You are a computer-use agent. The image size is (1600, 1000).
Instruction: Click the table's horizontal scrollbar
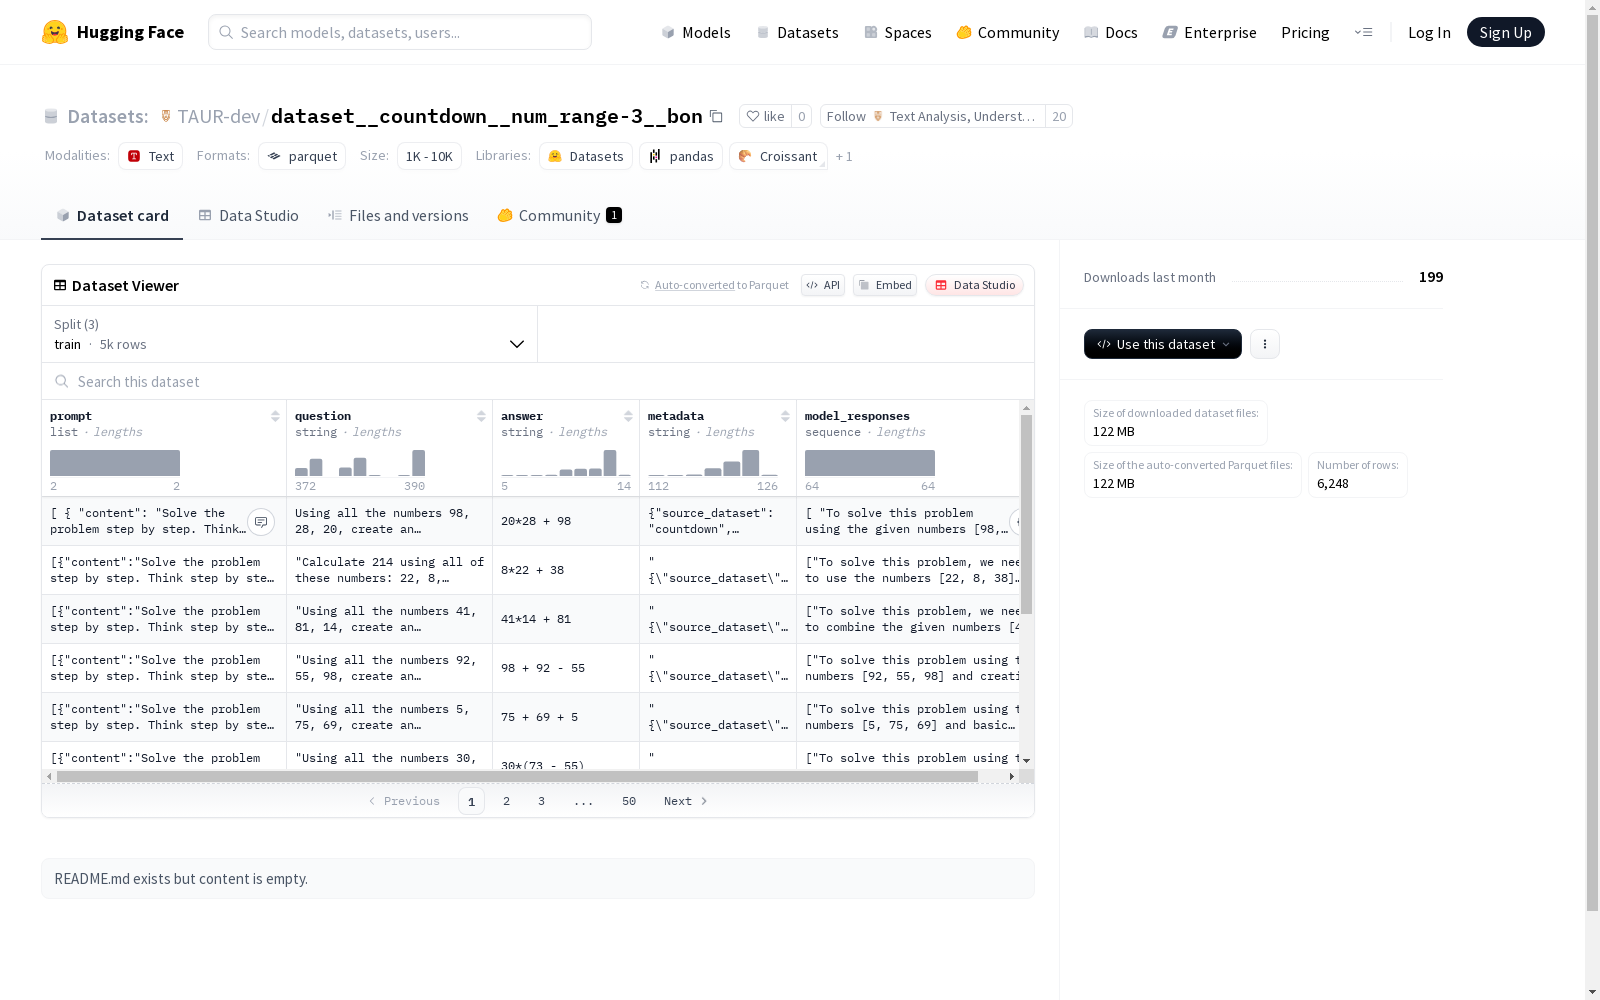[517, 776]
